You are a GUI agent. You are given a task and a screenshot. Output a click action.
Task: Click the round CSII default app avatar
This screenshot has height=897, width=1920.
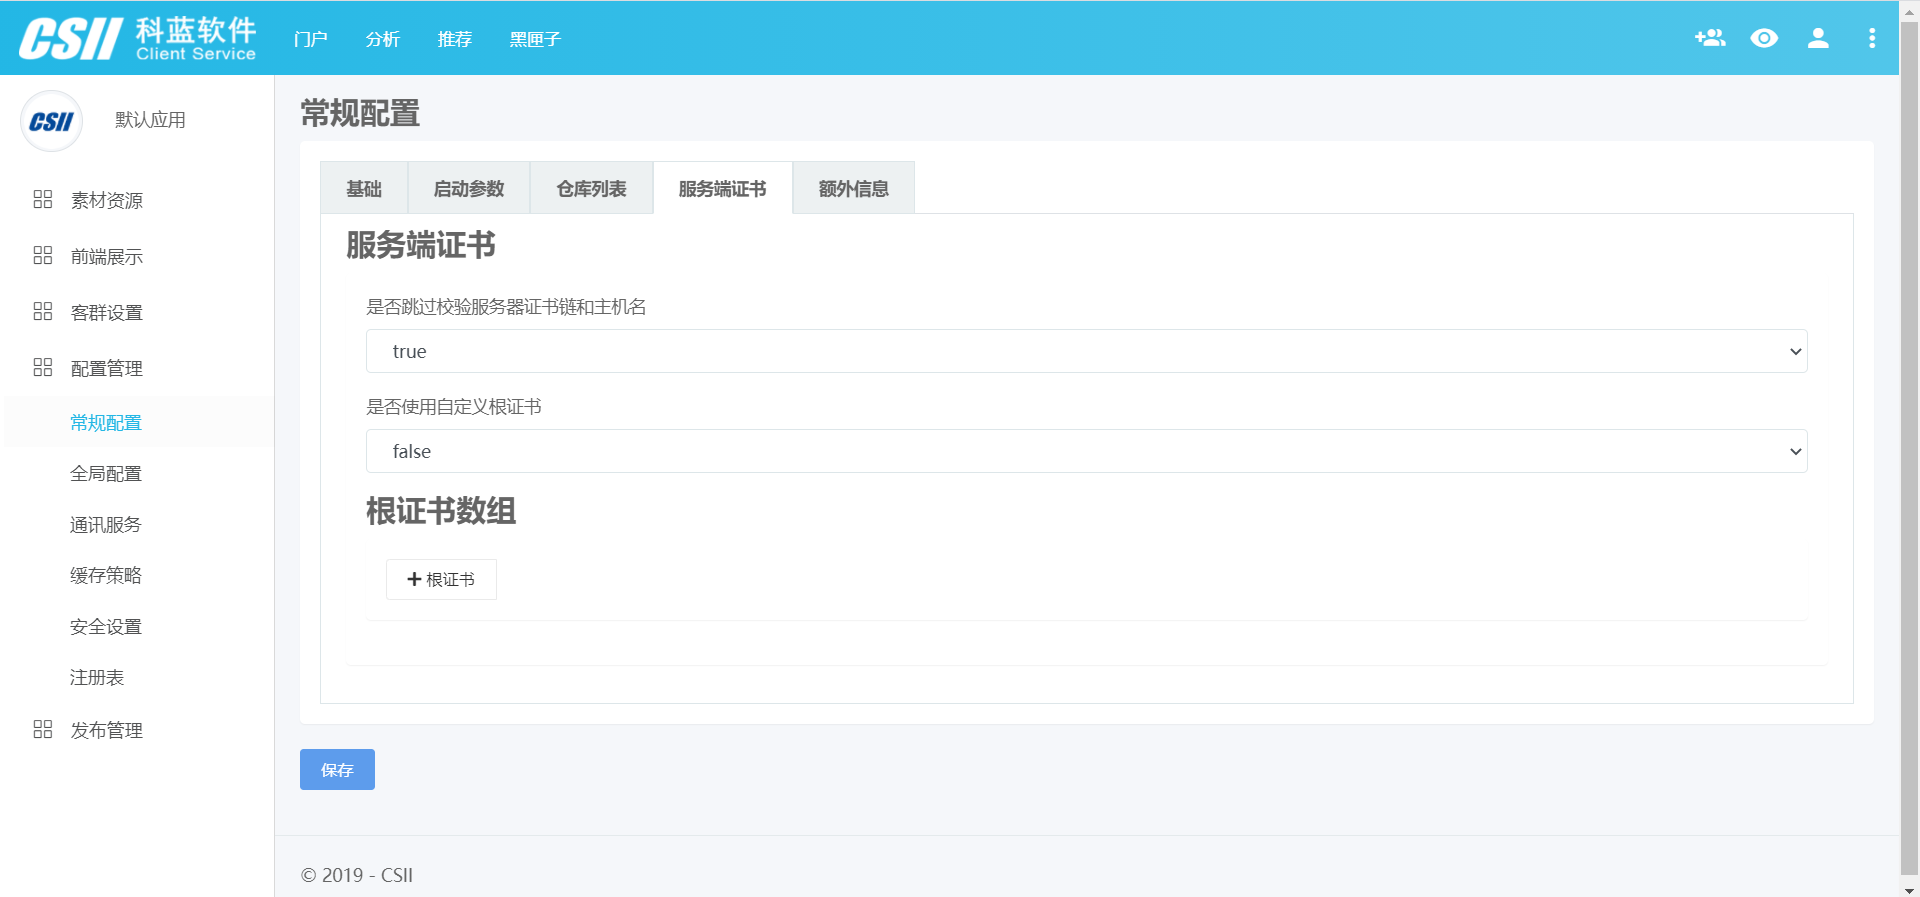51,121
